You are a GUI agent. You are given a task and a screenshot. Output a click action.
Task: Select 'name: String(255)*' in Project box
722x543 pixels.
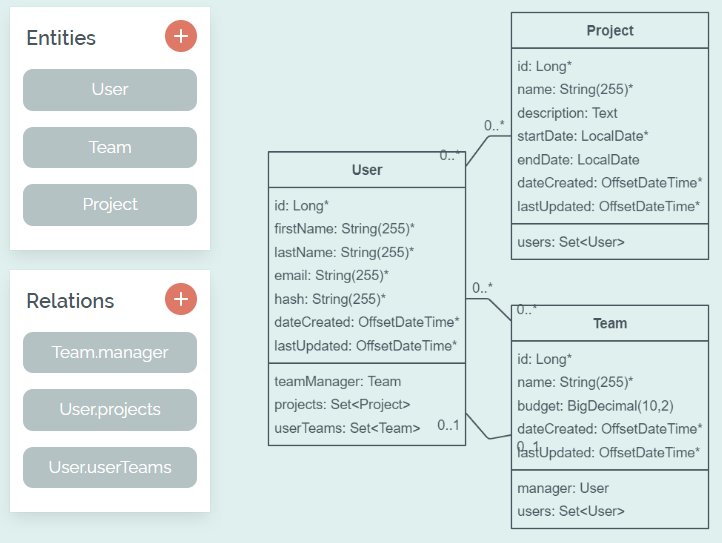click(575, 89)
